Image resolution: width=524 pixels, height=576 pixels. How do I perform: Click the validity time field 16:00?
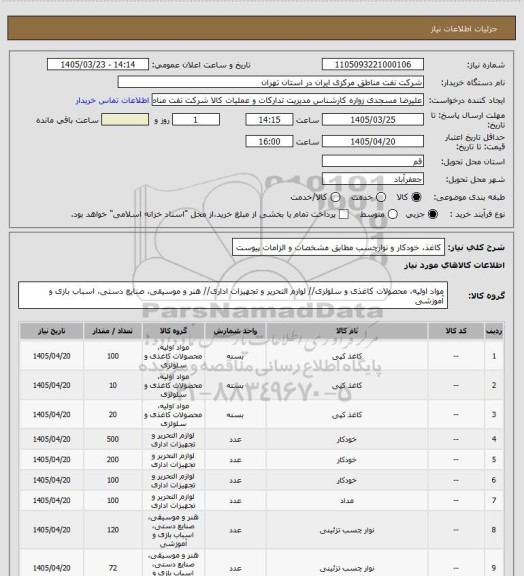pyautogui.click(x=269, y=141)
